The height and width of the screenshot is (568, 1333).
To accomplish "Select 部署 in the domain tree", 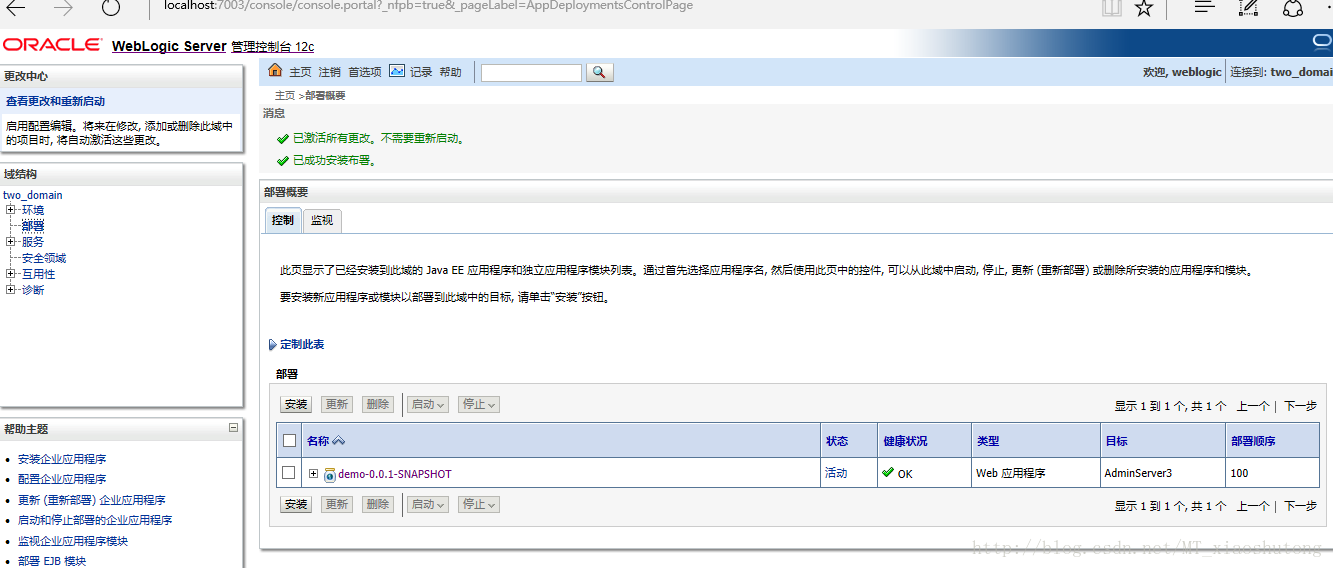I will pyautogui.click(x=33, y=226).
